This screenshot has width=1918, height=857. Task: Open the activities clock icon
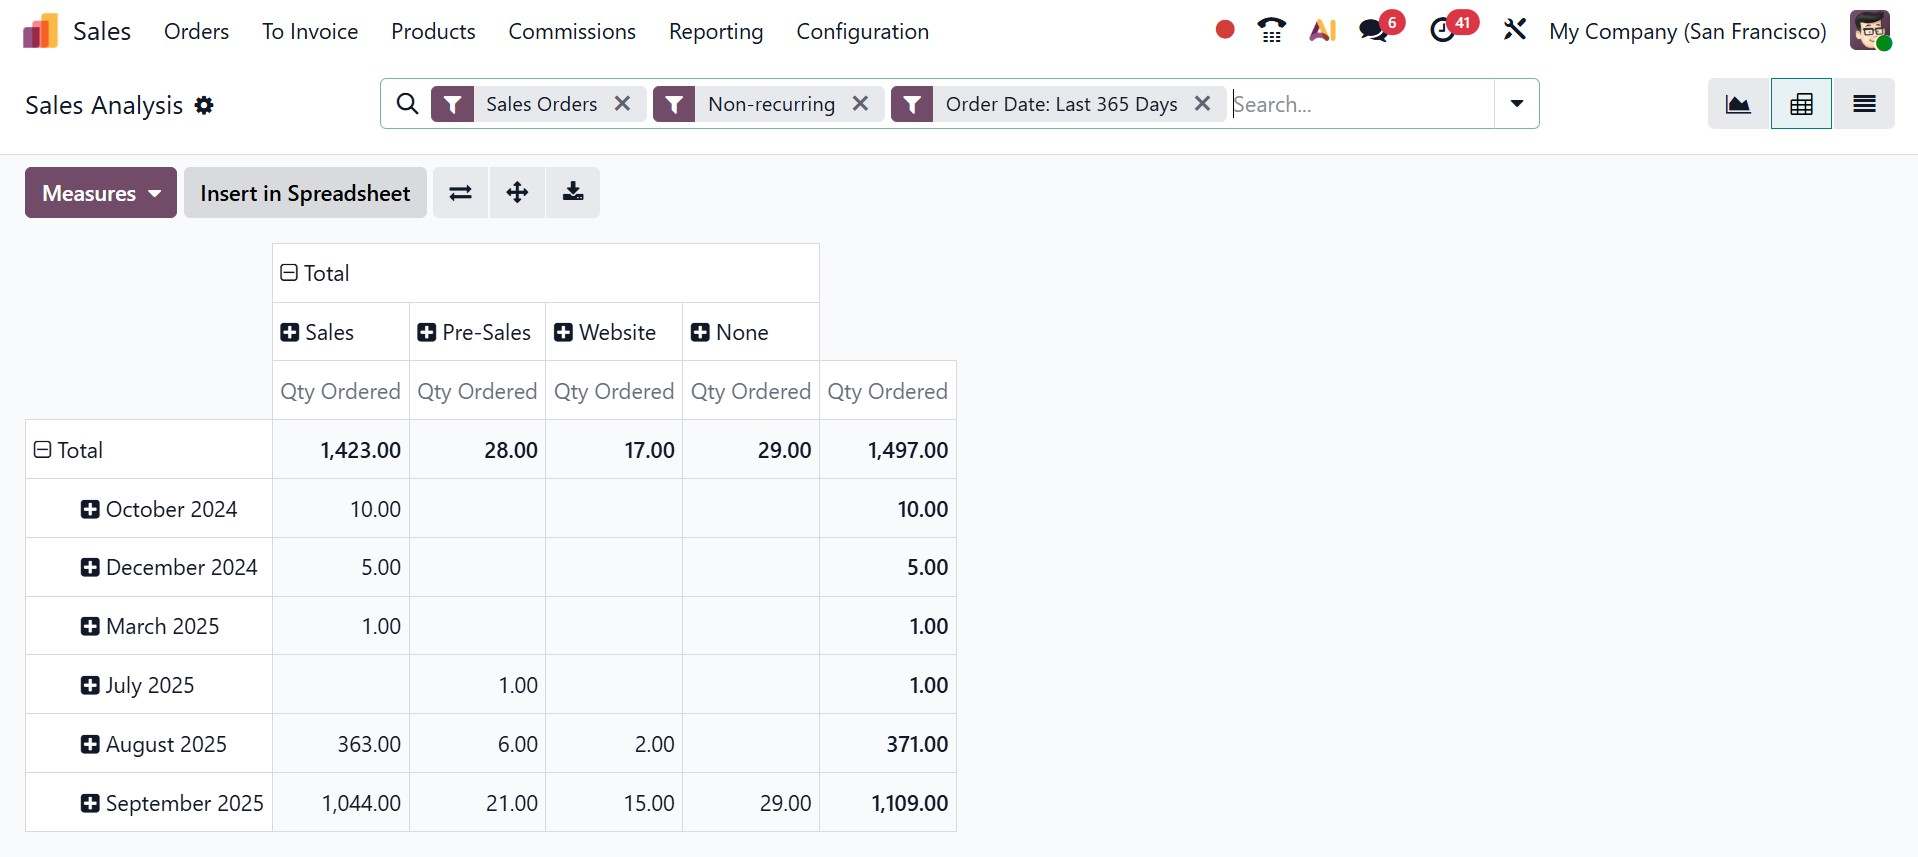1443,31
